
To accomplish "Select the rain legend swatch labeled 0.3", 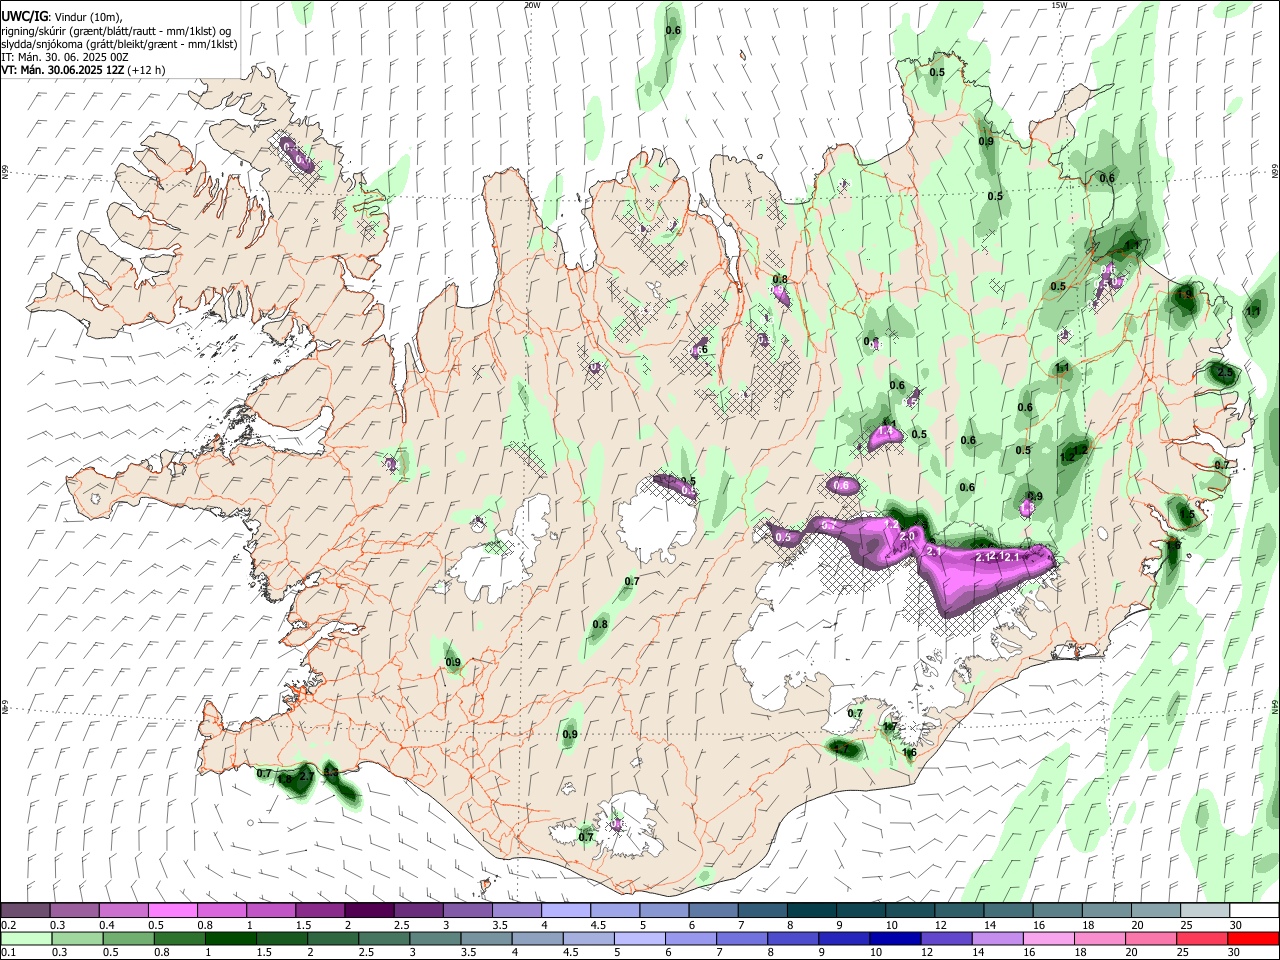I will coord(77,938).
